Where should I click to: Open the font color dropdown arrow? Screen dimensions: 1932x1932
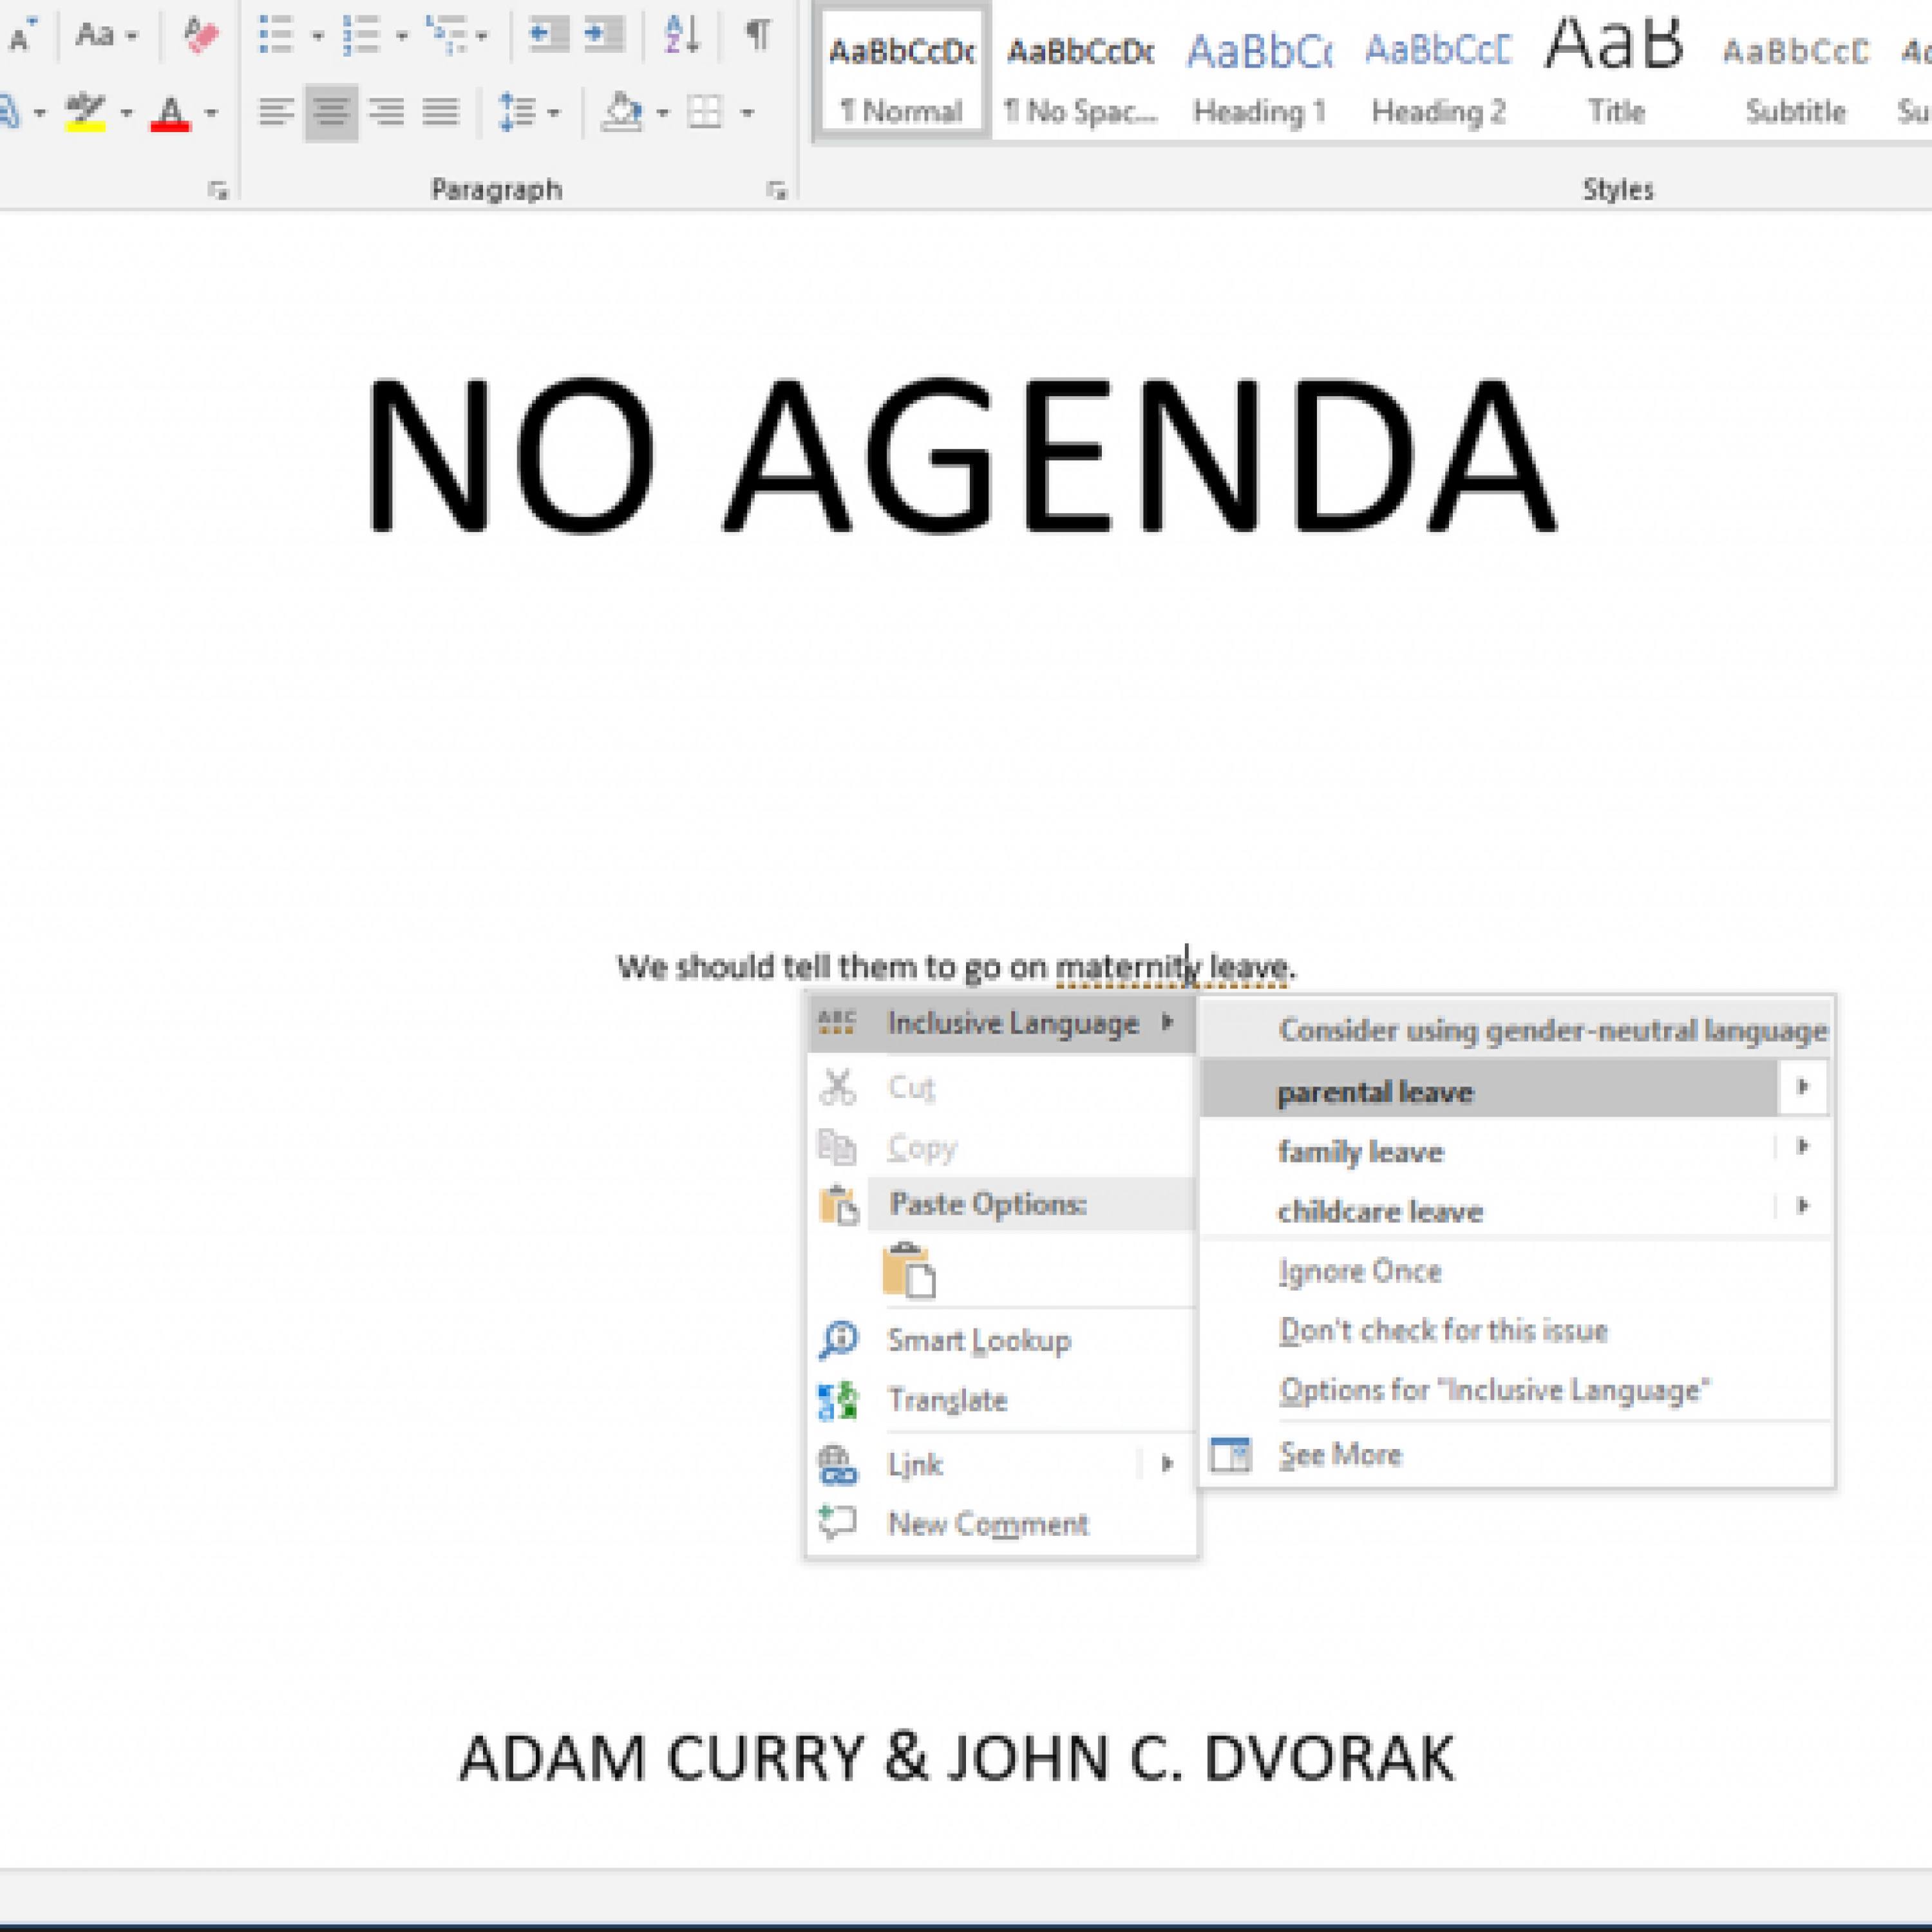(211, 112)
